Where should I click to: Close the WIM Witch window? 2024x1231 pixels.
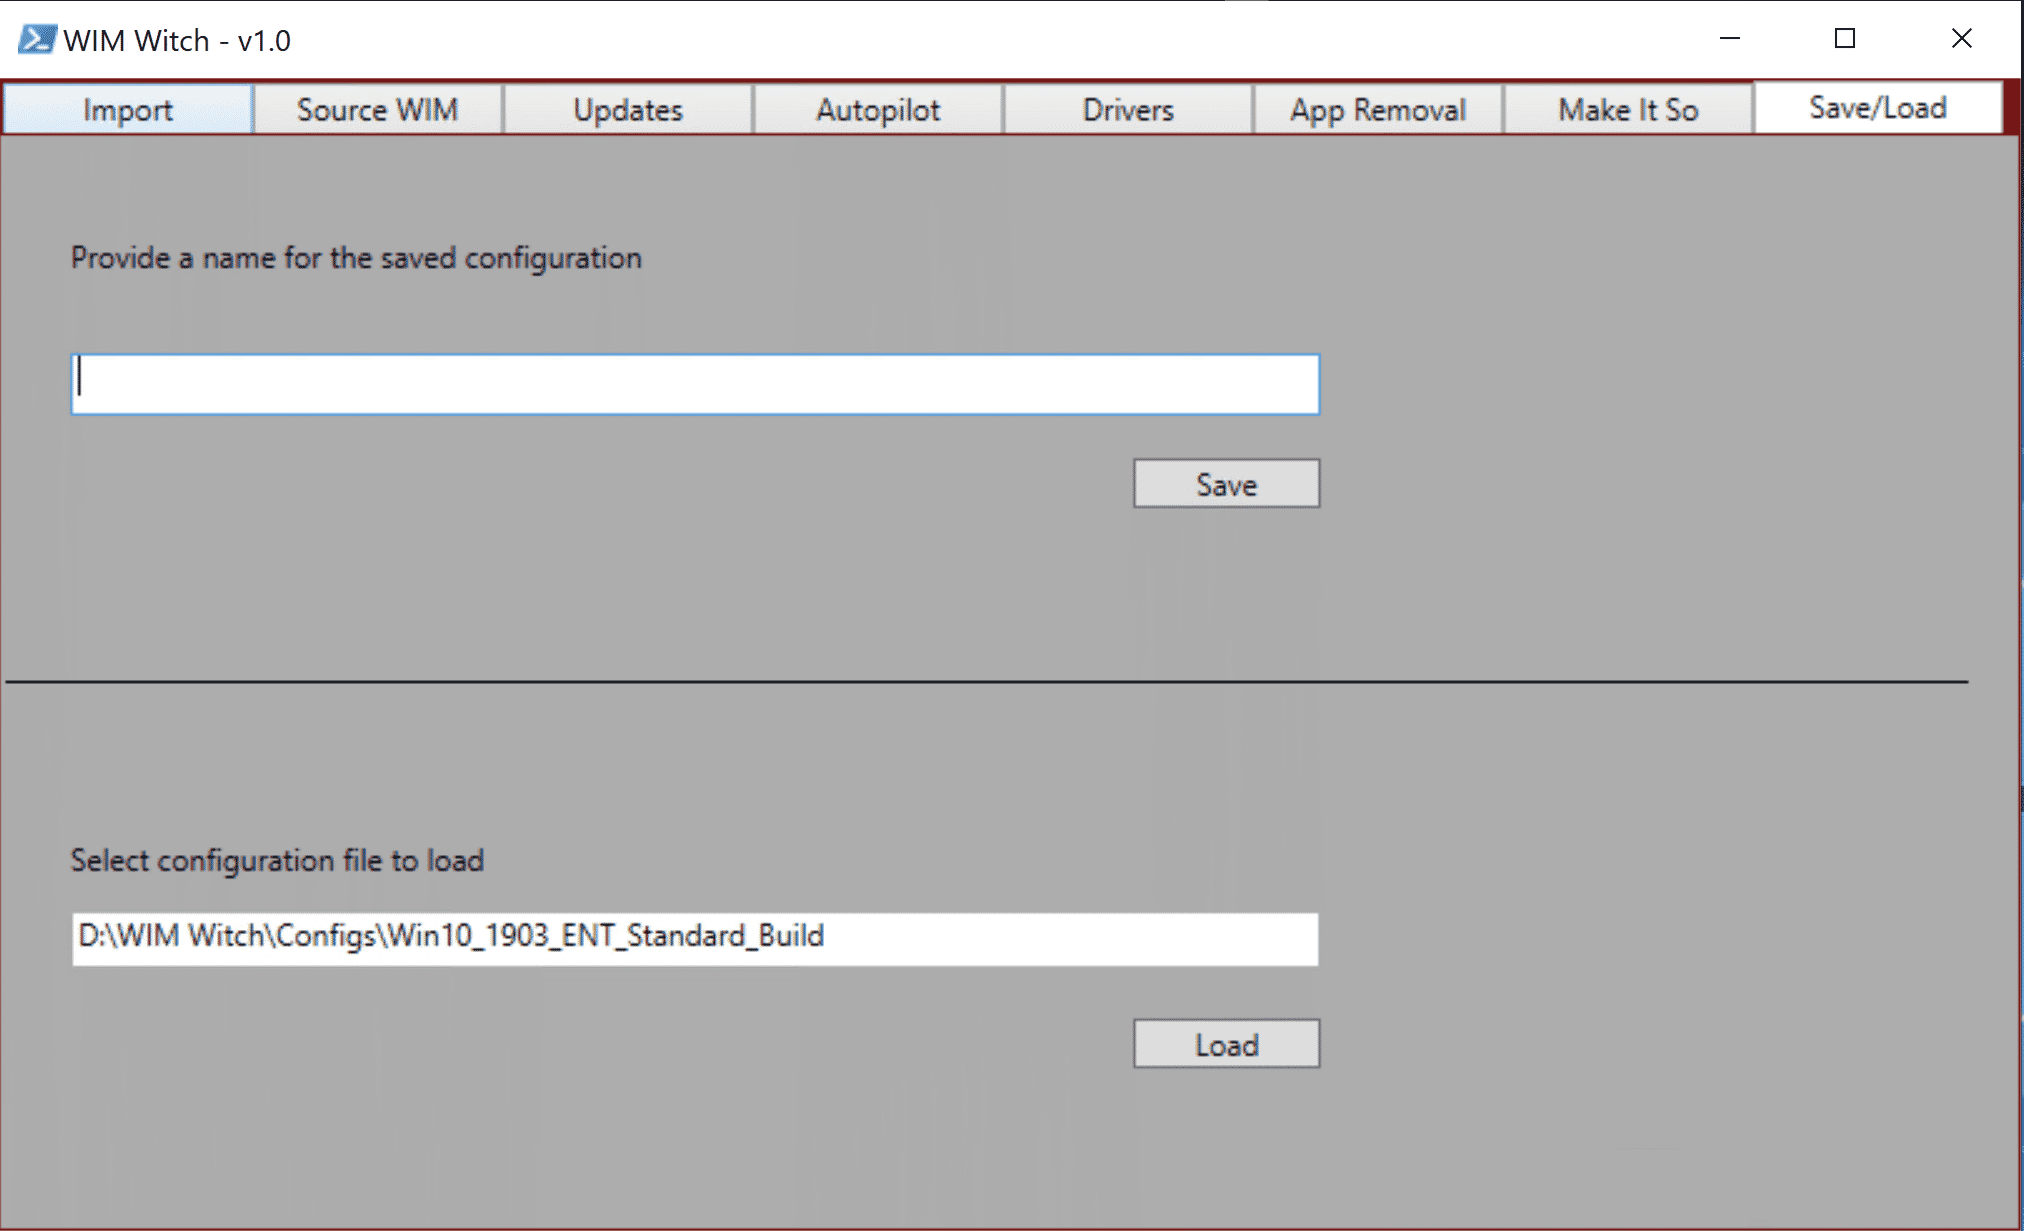point(1961,38)
